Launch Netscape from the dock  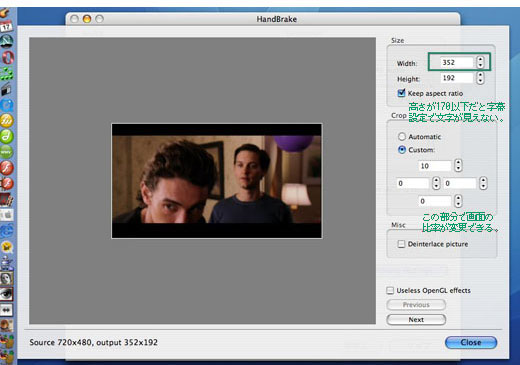coord(6,41)
